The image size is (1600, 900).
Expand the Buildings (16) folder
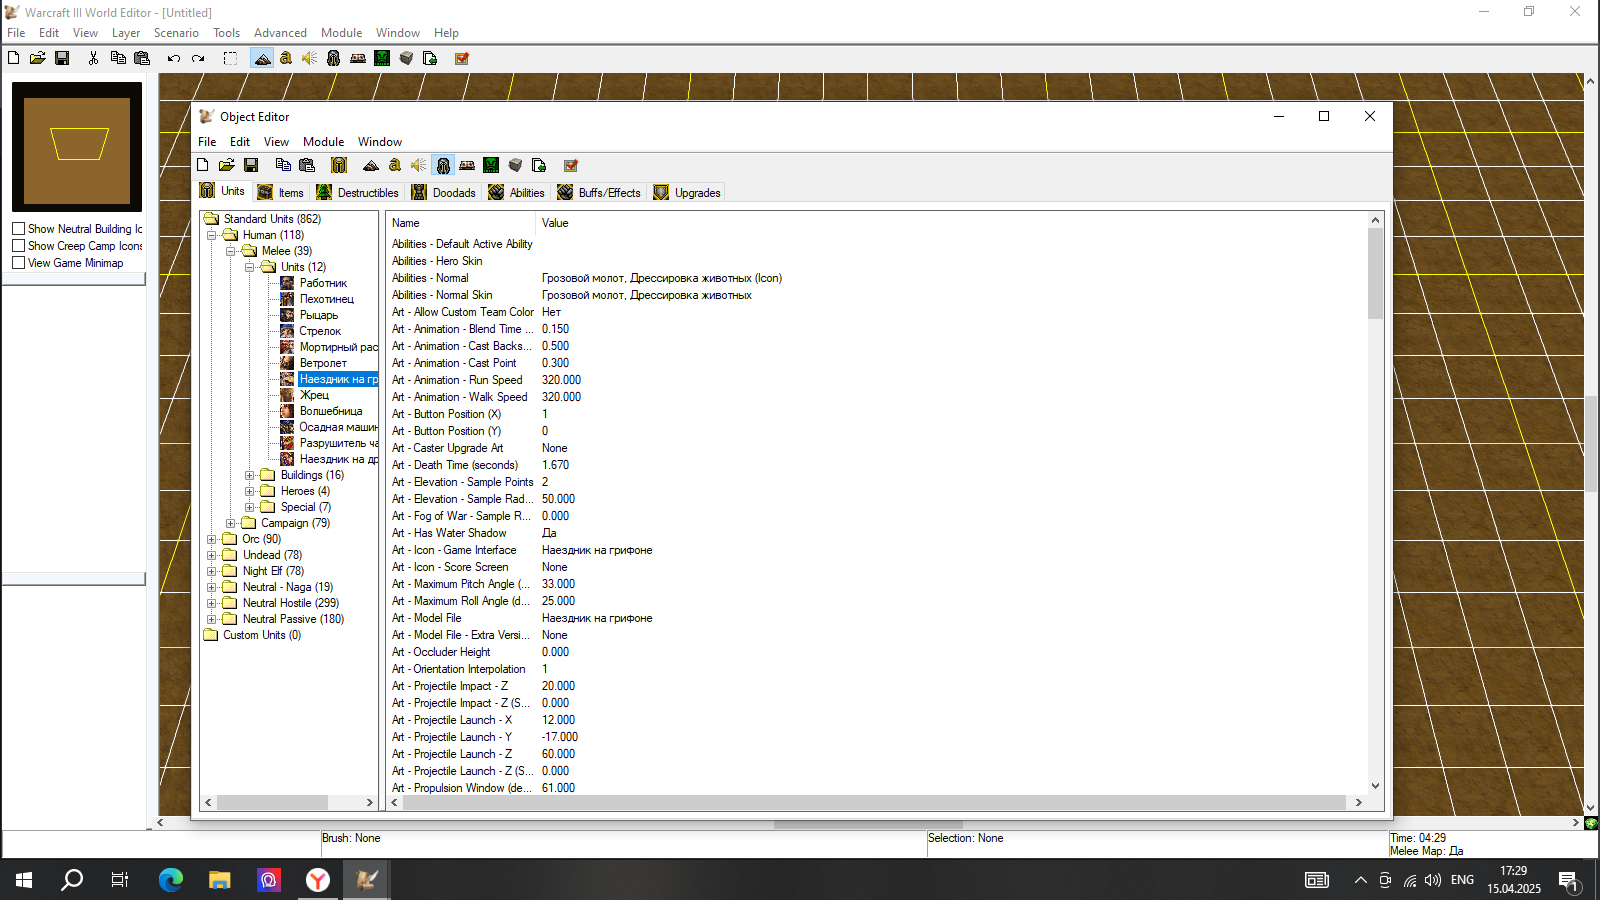[x=250, y=475]
